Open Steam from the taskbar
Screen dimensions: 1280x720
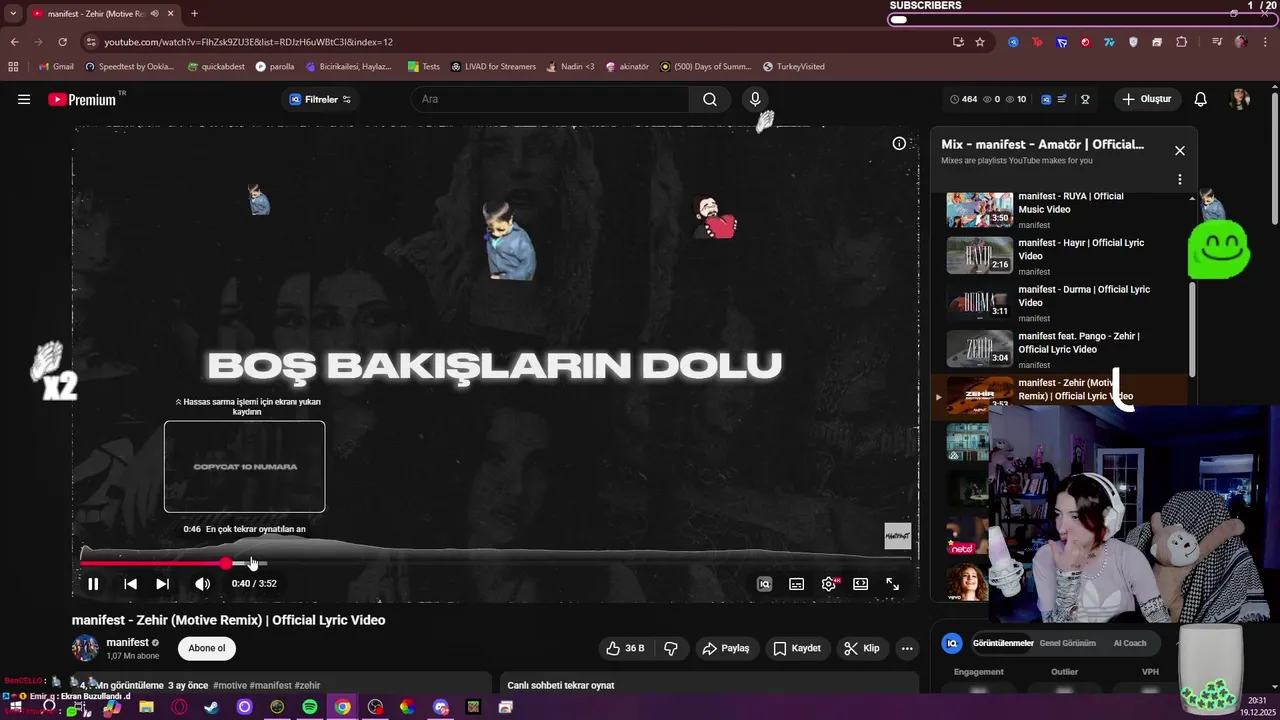tap(212, 707)
